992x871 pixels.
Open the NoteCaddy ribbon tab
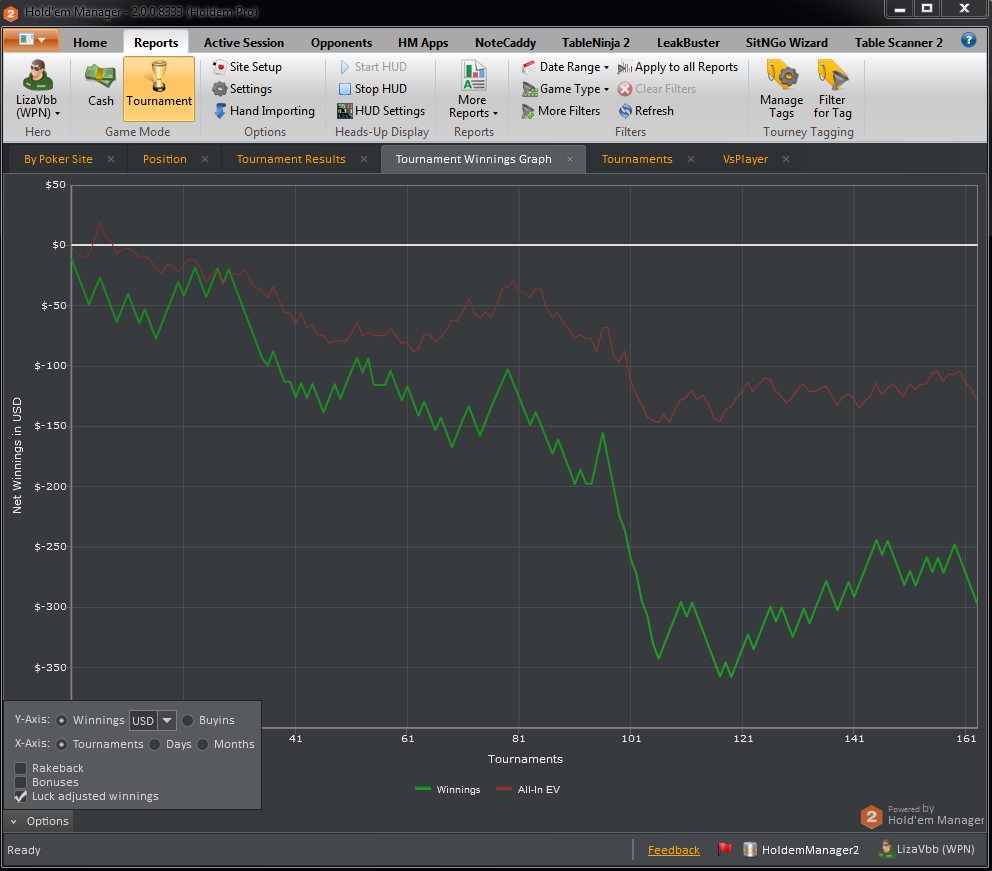505,42
